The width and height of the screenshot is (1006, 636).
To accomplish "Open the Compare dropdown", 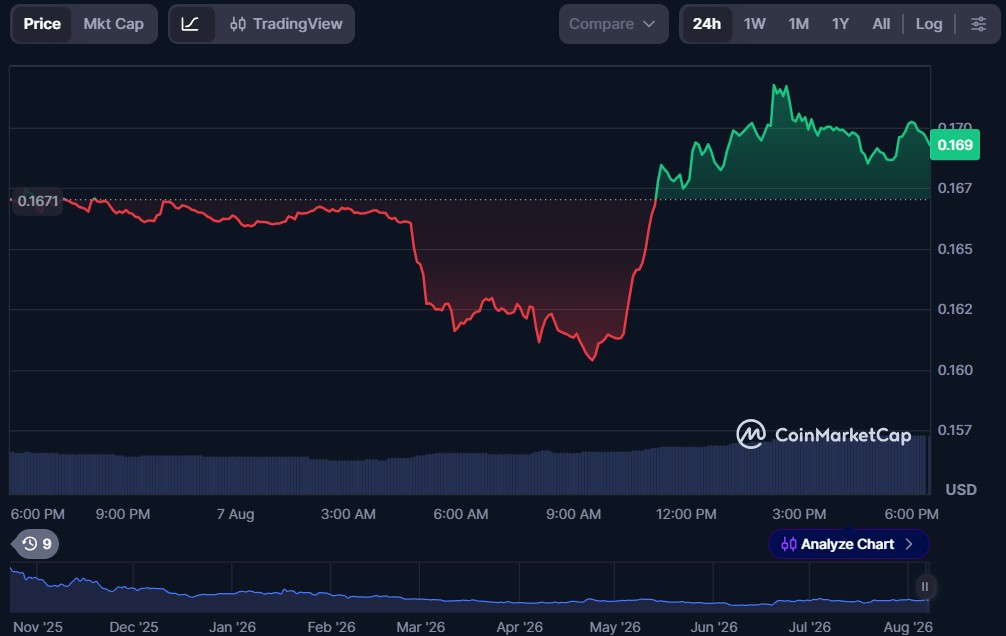I will pos(613,24).
